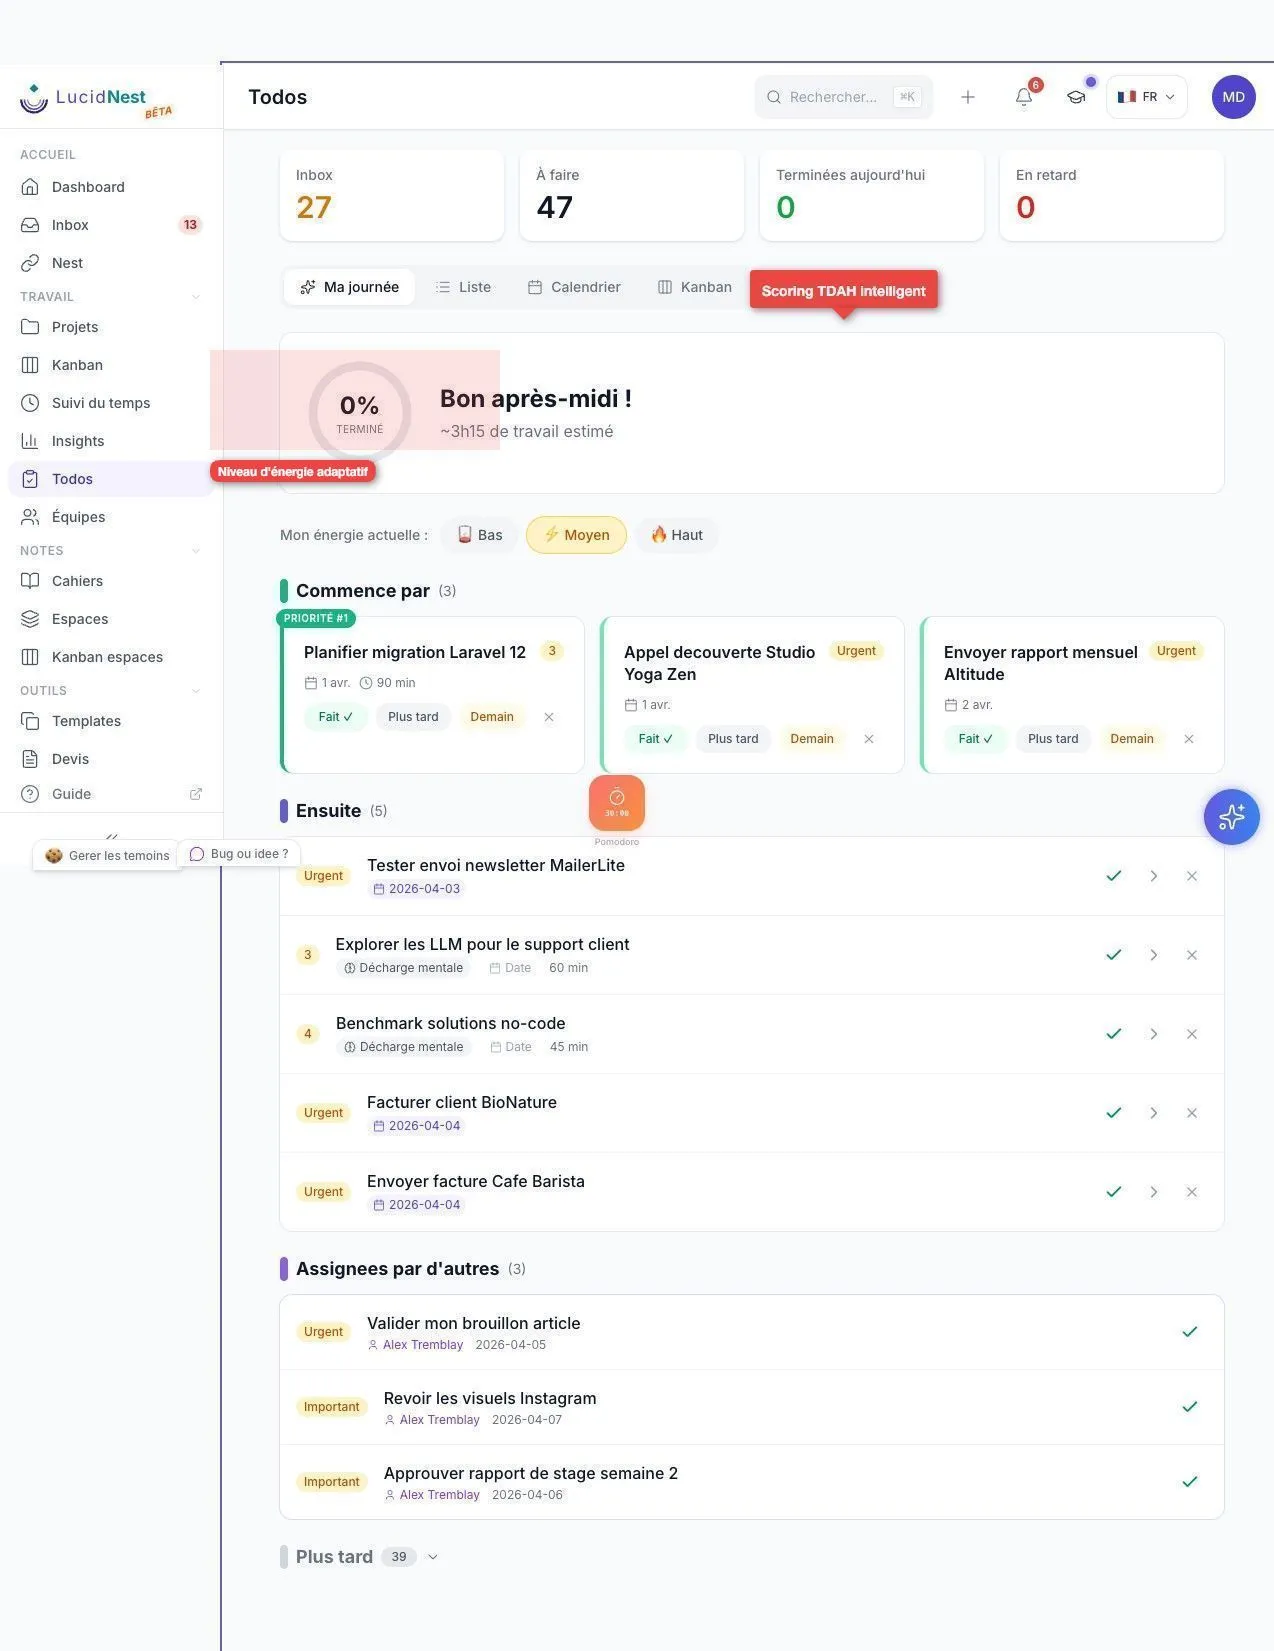1274x1651 pixels.
Task: Set current energy to Moyen
Action: pos(577,535)
